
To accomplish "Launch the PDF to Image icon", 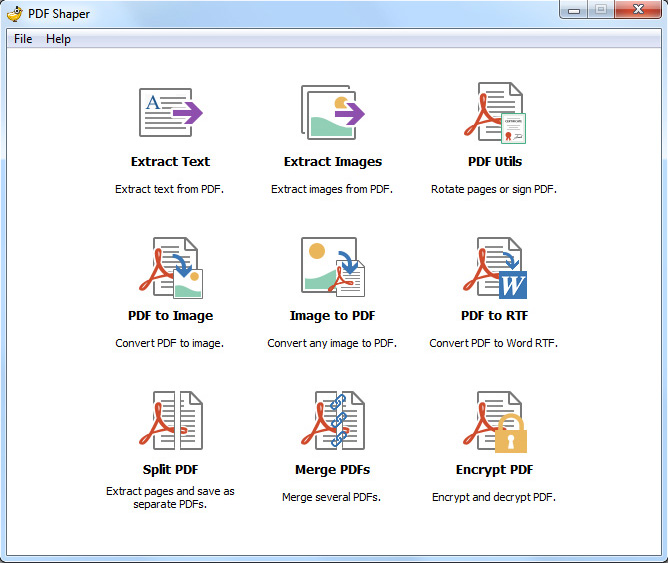I will (170, 267).
